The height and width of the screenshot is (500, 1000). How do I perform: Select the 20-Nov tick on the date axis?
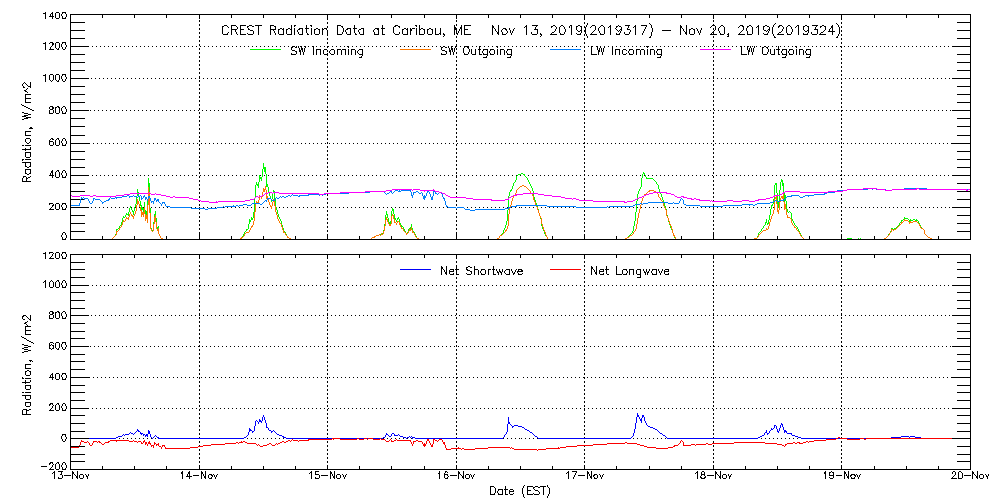point(969,476)
